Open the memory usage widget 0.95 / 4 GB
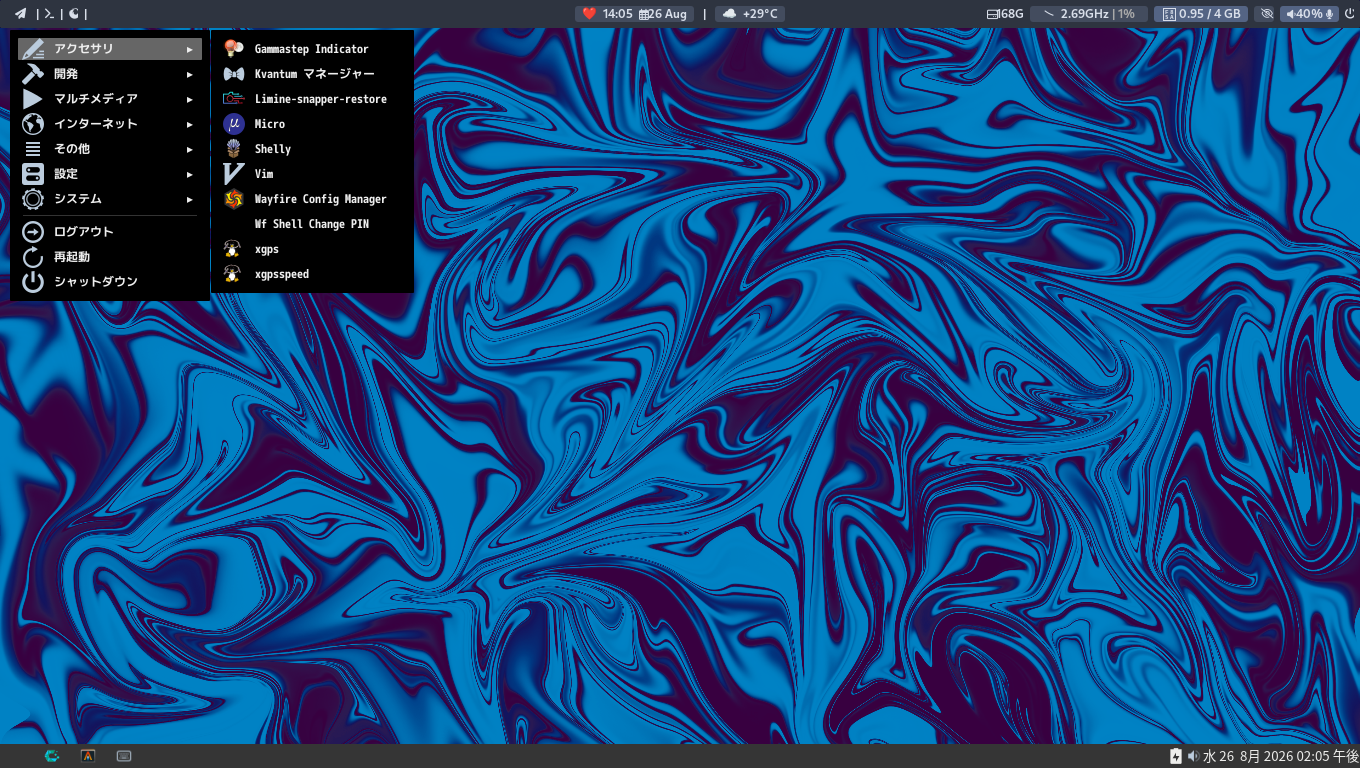This screenshot has height=768, width=1360. (x=1200, y=14)
